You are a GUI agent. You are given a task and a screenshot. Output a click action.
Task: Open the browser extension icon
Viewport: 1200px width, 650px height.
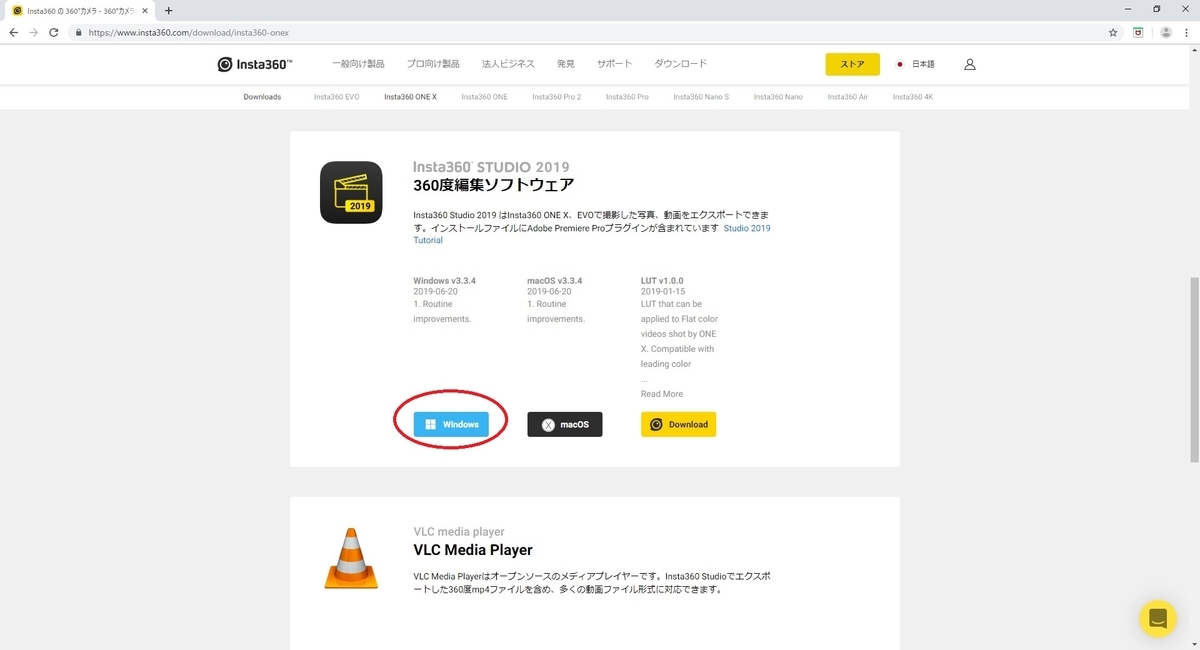pos(1138,32)
